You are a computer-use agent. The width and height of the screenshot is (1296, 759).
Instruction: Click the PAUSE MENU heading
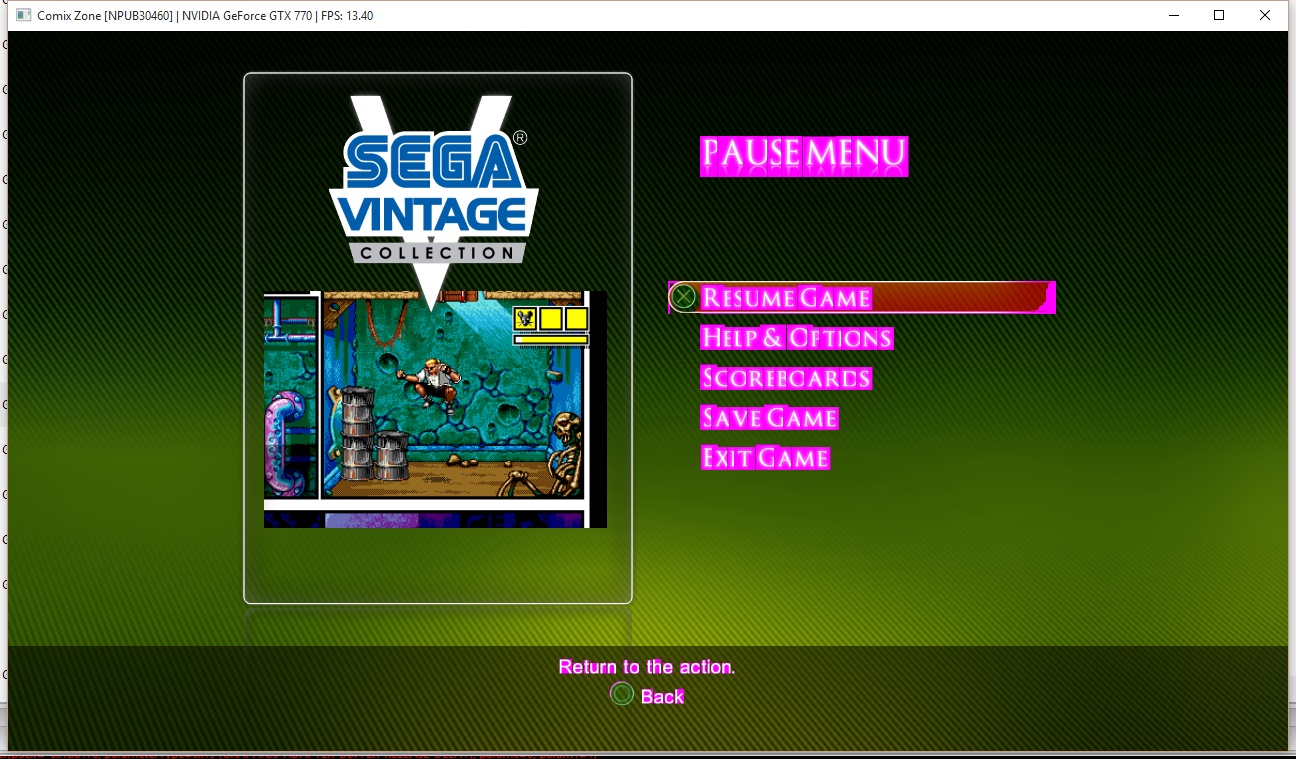[x=804, y=155]
